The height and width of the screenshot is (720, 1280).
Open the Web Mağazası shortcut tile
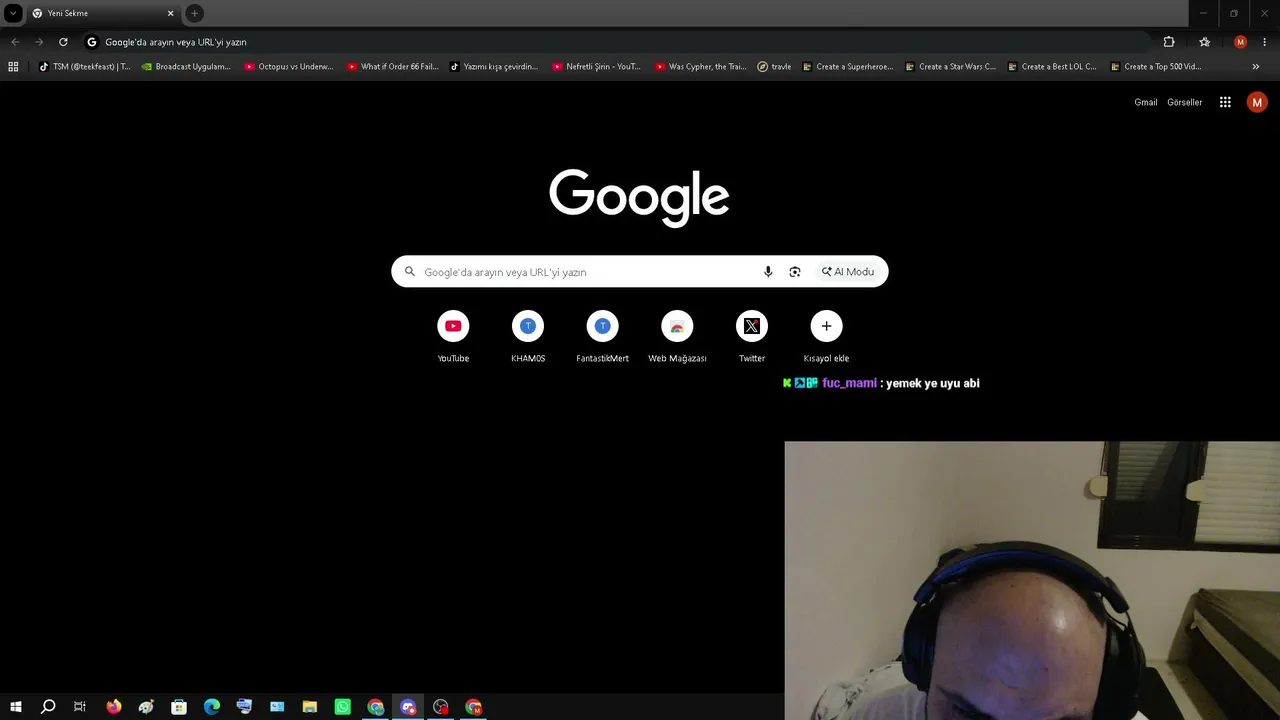click(677, 336)
